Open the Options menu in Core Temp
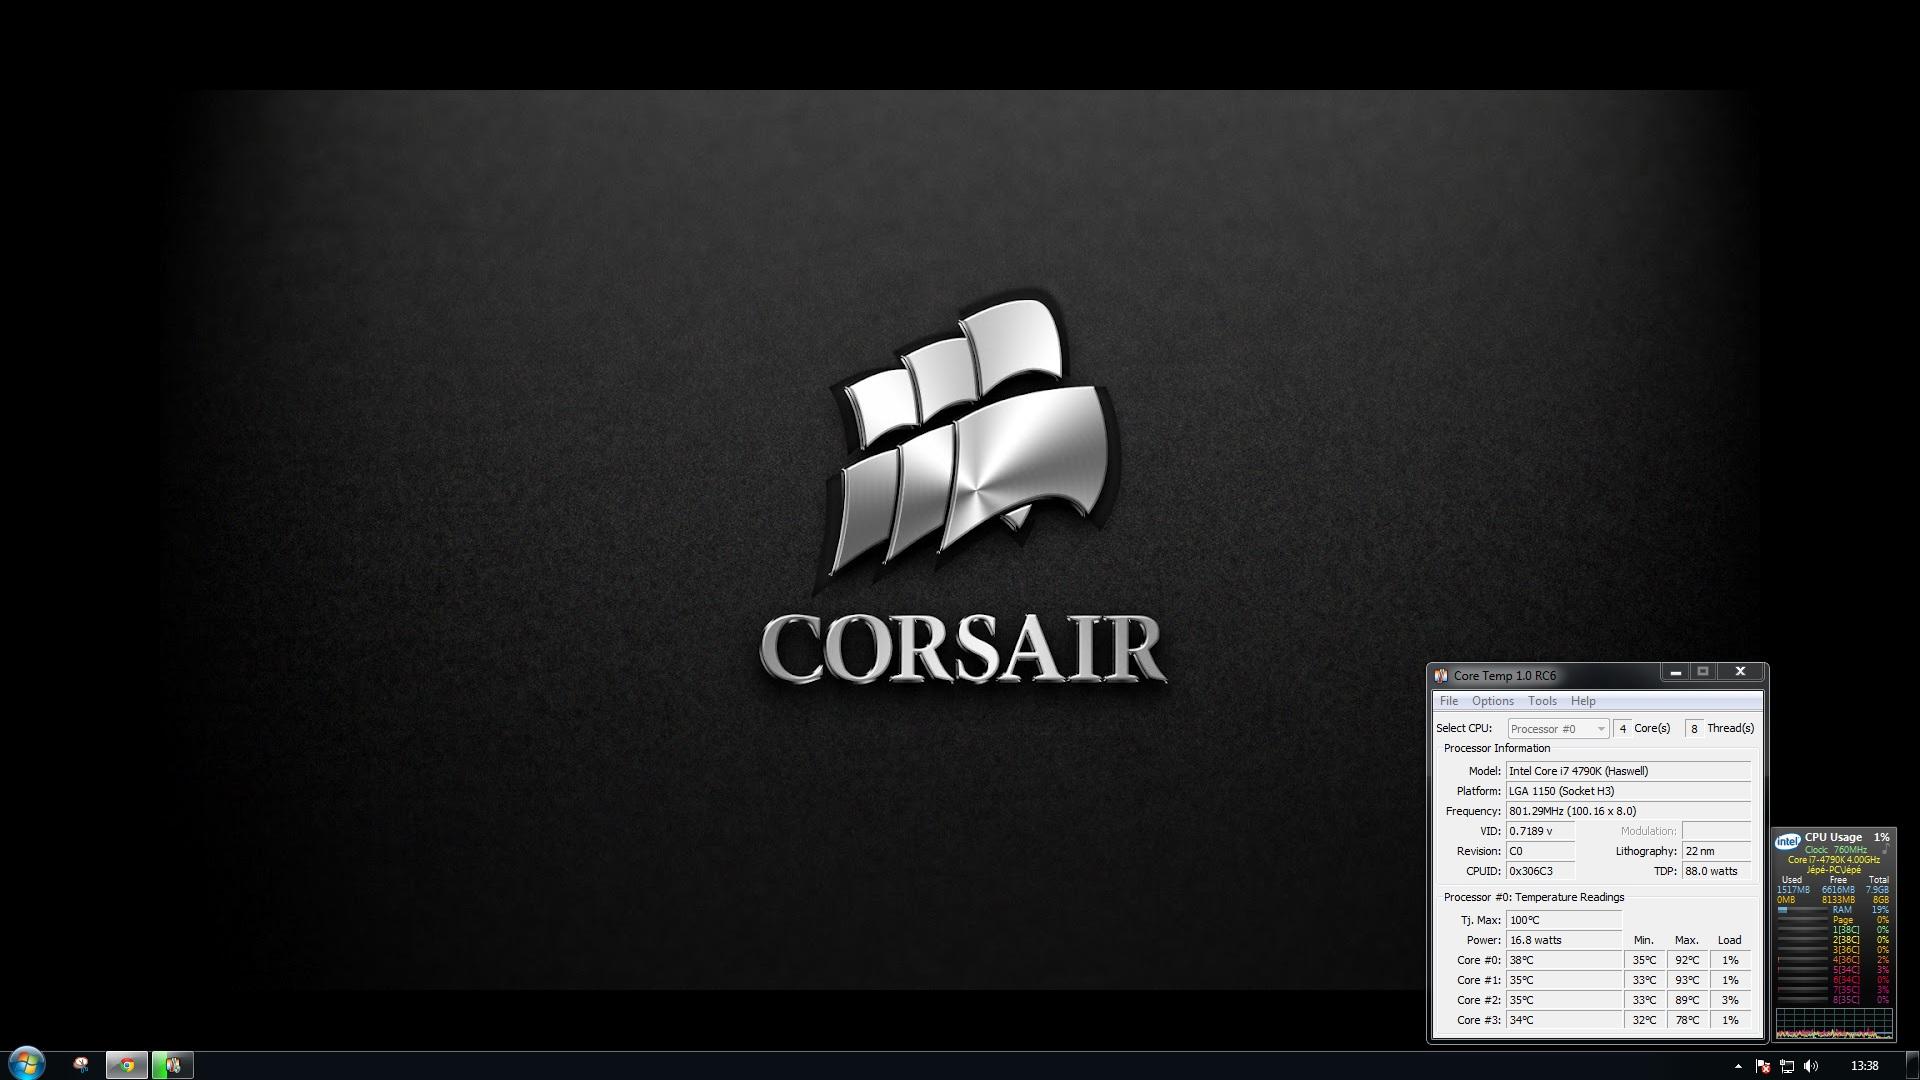Viewport: 1920px width, 1080px height. [1492, 701]
